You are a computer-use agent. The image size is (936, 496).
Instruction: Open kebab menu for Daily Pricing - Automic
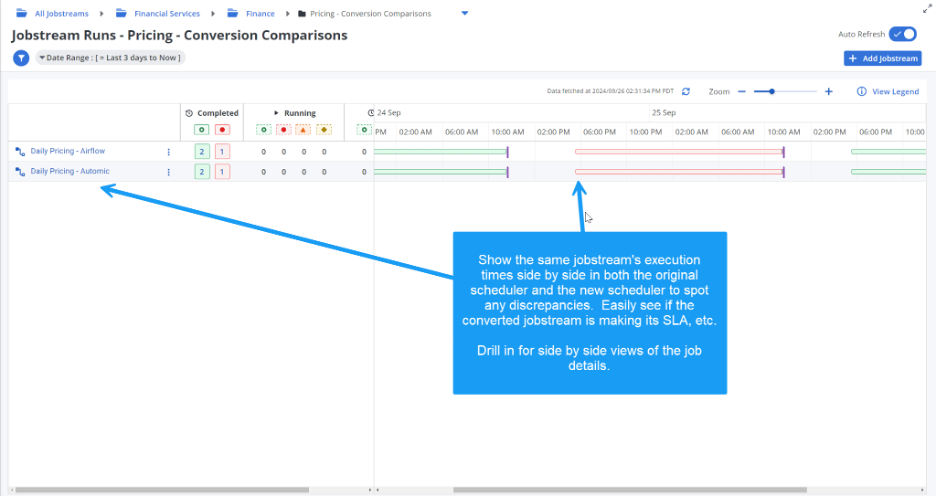(168, 172)
